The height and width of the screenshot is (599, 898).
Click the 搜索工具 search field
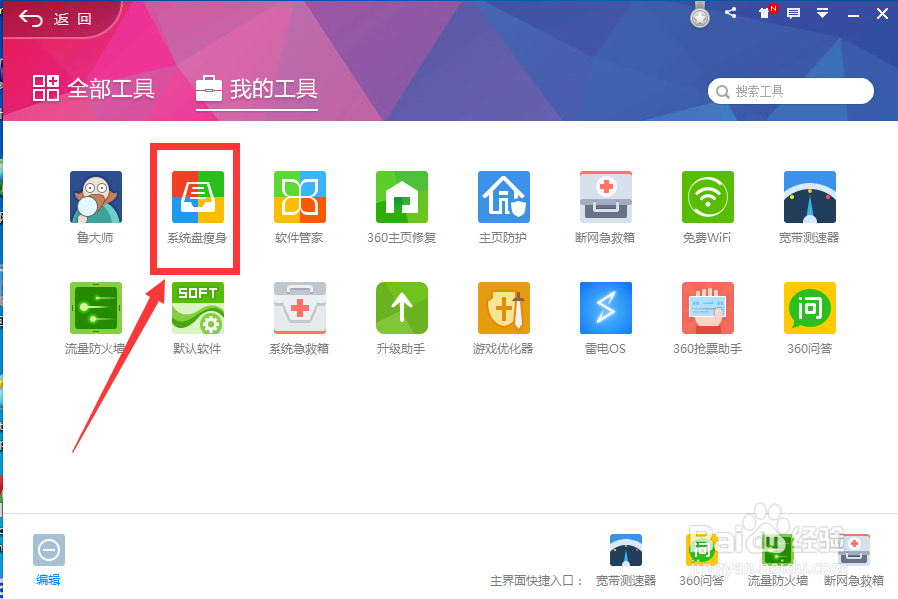click(790, 91)
